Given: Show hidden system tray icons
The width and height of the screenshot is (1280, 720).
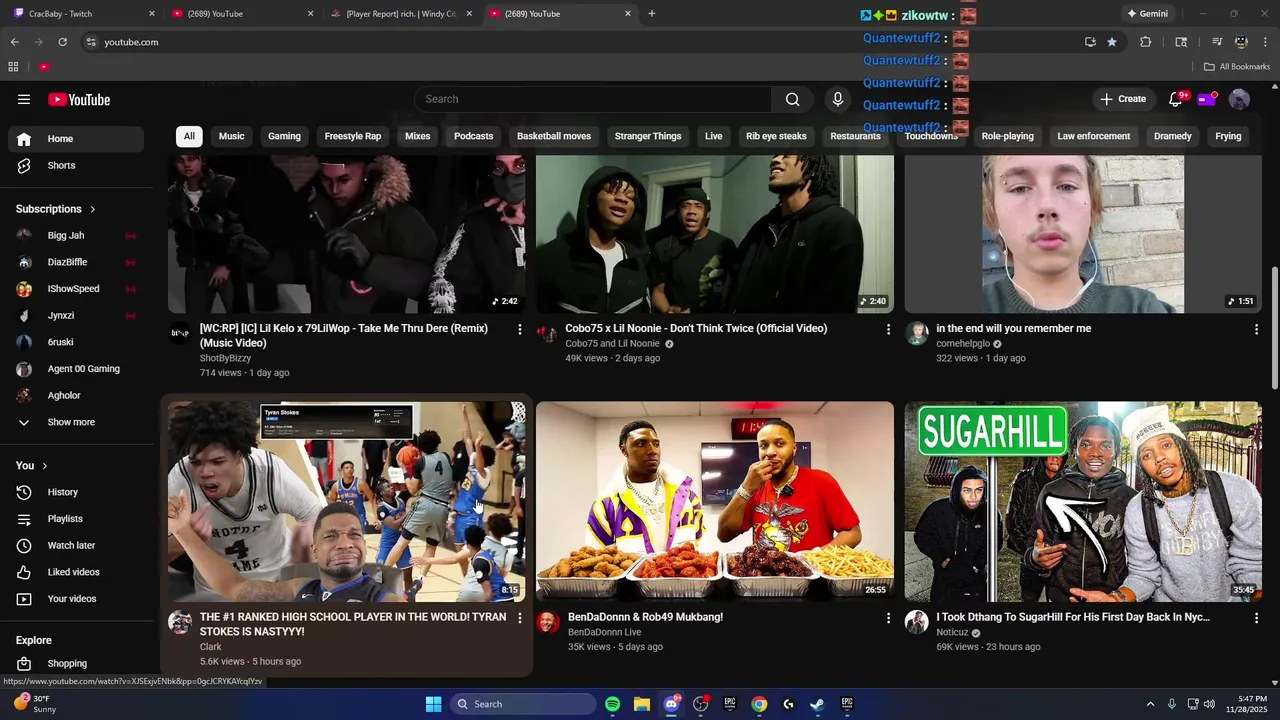Looking at the screenshot, I should pos(1150,704).
